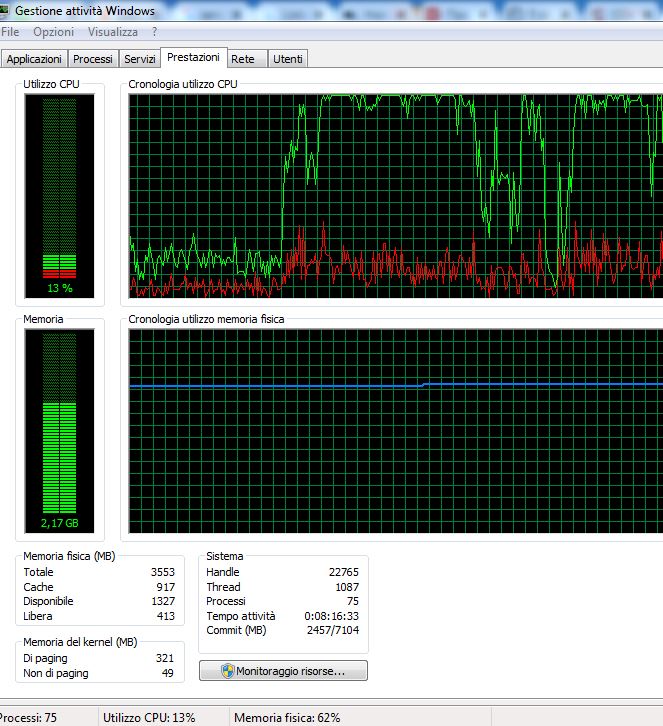Switch to the Utenti tab
Image resolution: width=663 pixels, height=726 pixels.
pyautogui.click(x=288, y=59)
